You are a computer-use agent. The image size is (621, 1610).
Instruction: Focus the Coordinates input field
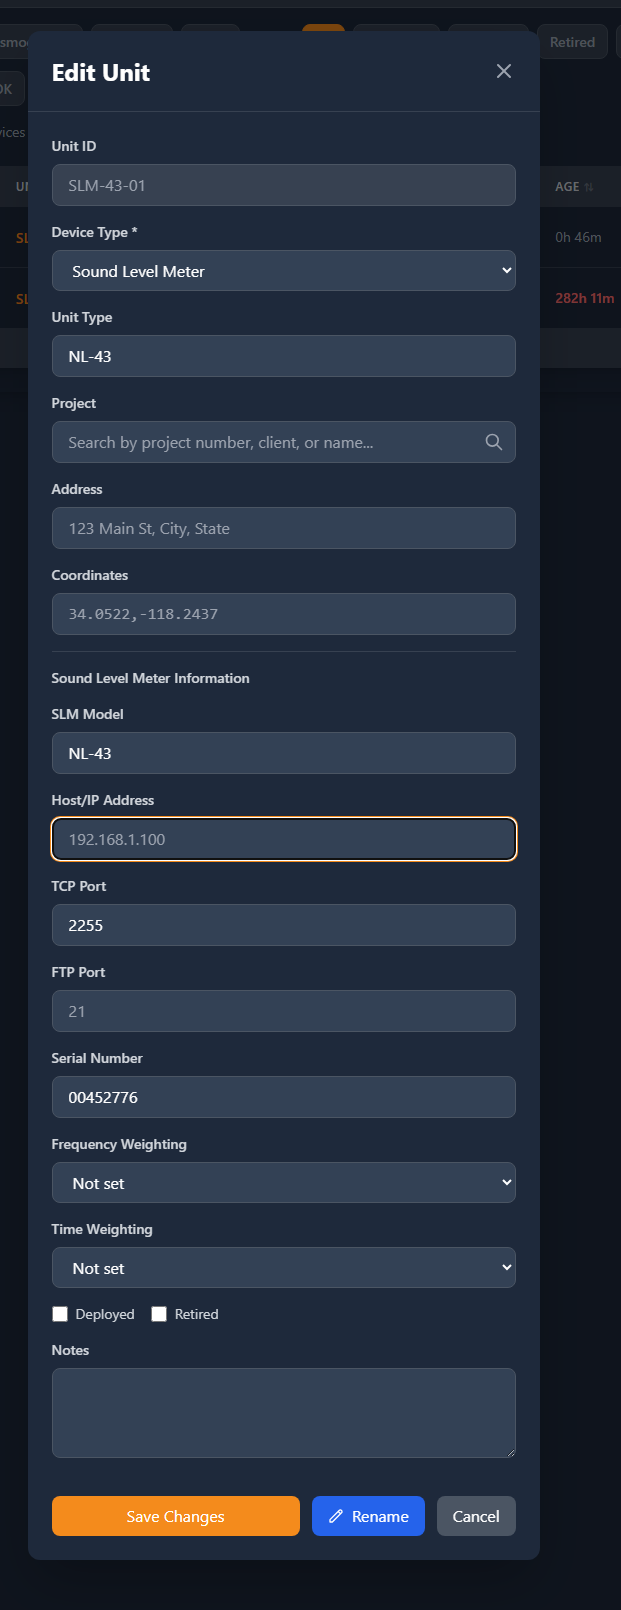tap(283, 614)
